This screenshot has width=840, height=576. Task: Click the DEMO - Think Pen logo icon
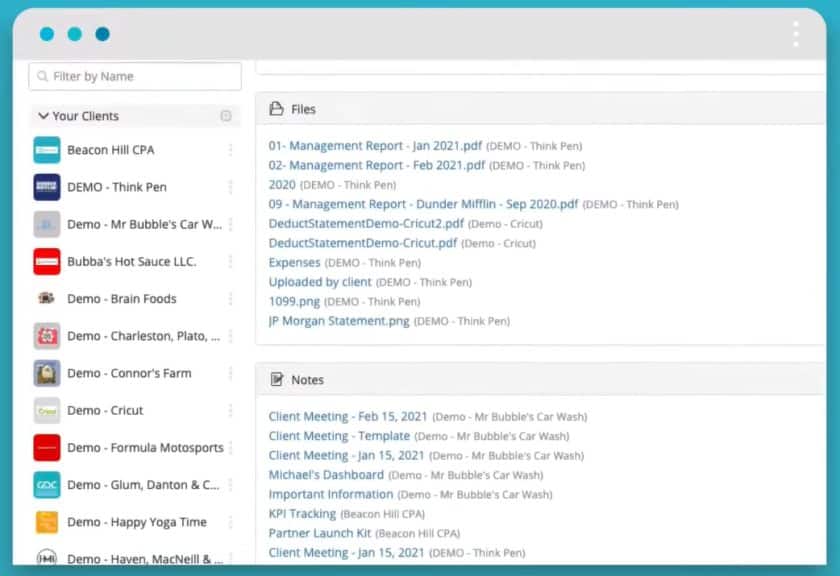tap(47, 187)
